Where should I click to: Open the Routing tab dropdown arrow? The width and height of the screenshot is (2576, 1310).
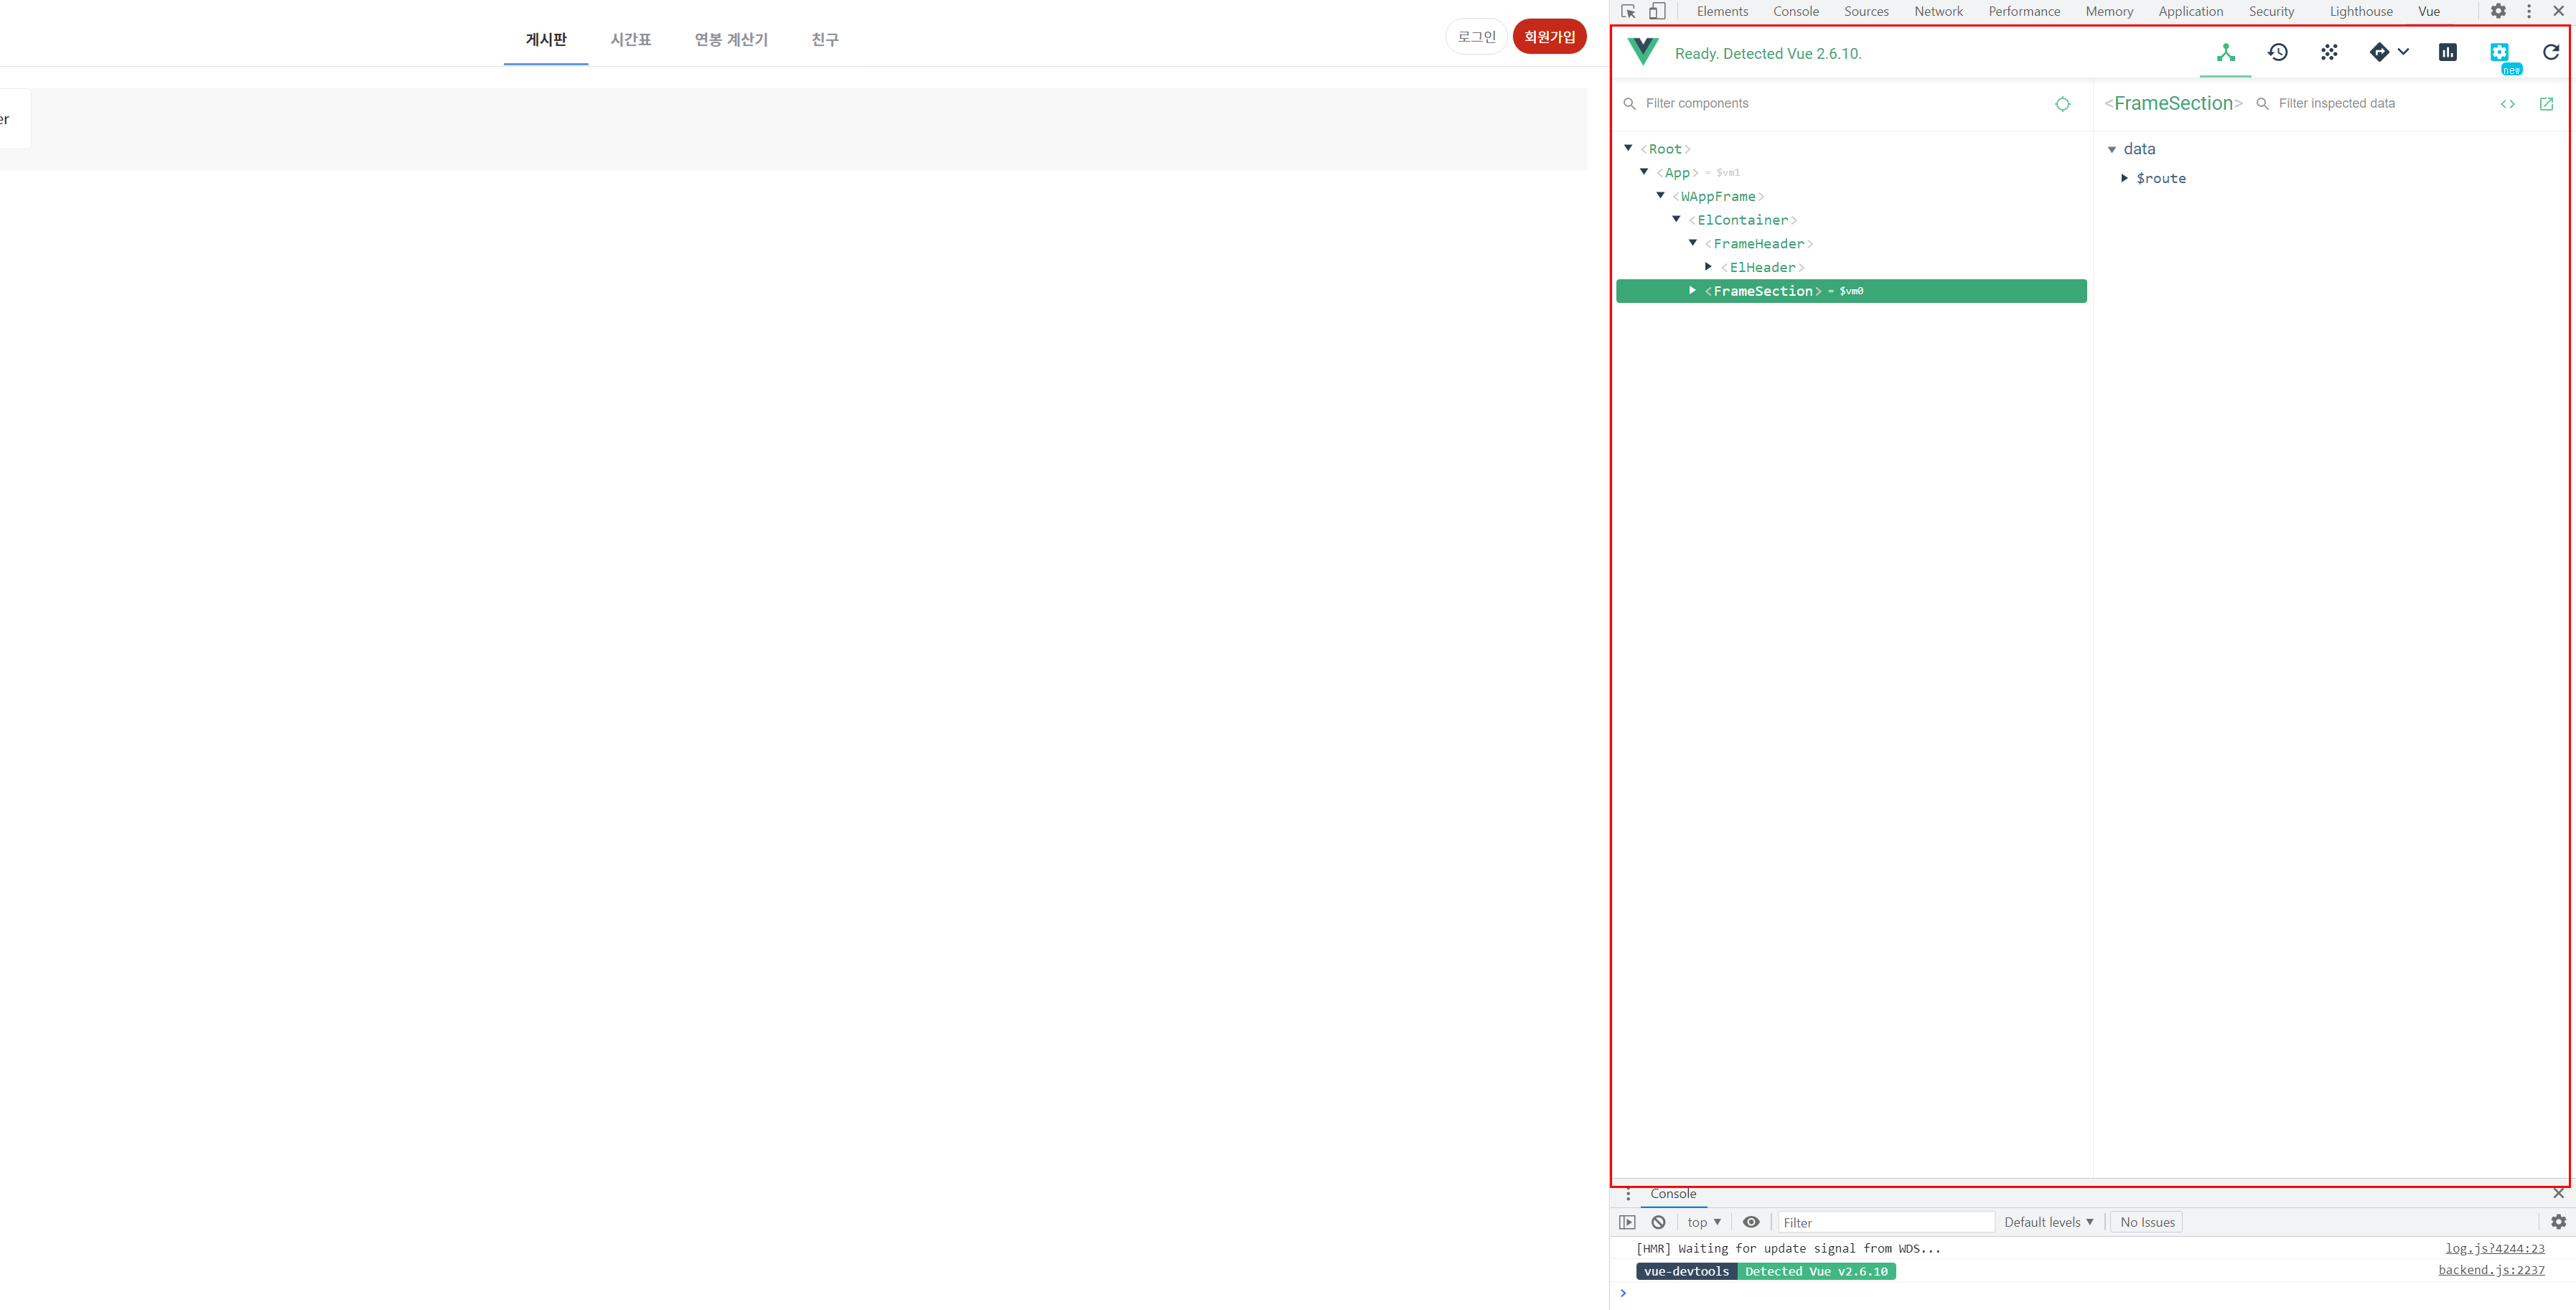(x=2403, y=52)
